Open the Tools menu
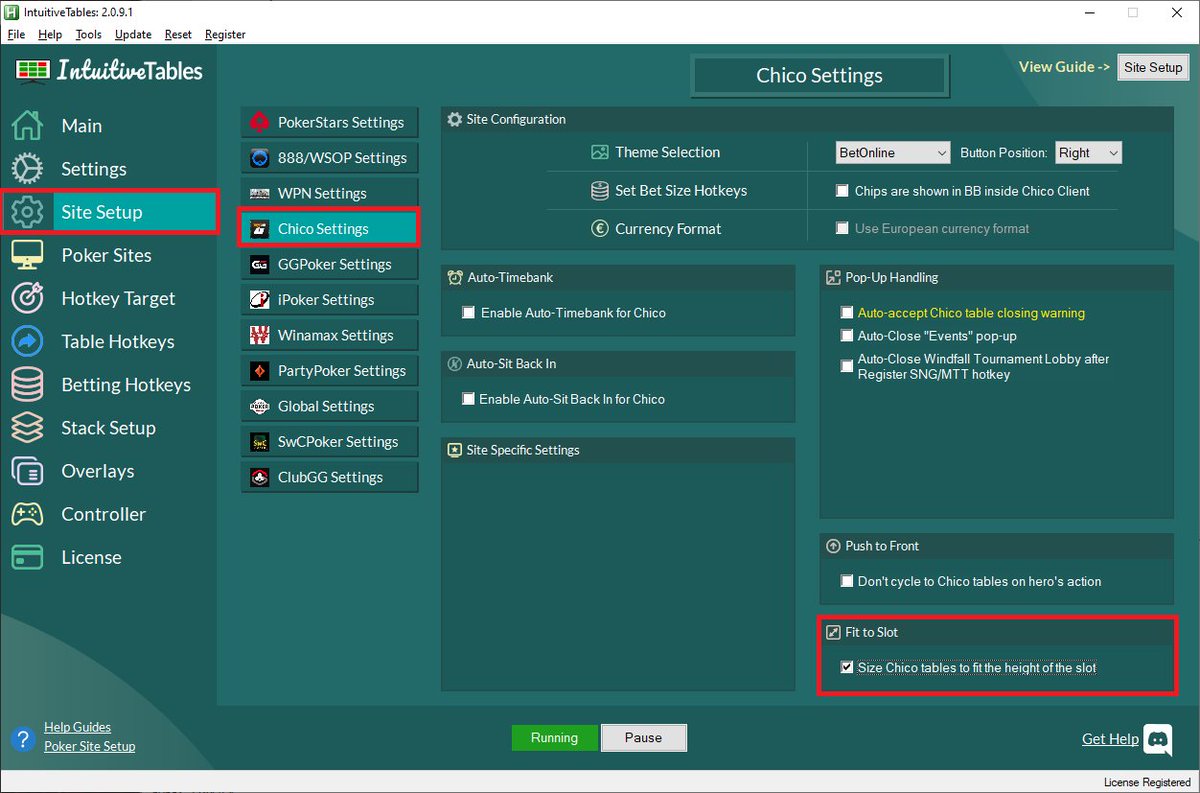 (x=88, y=34)
